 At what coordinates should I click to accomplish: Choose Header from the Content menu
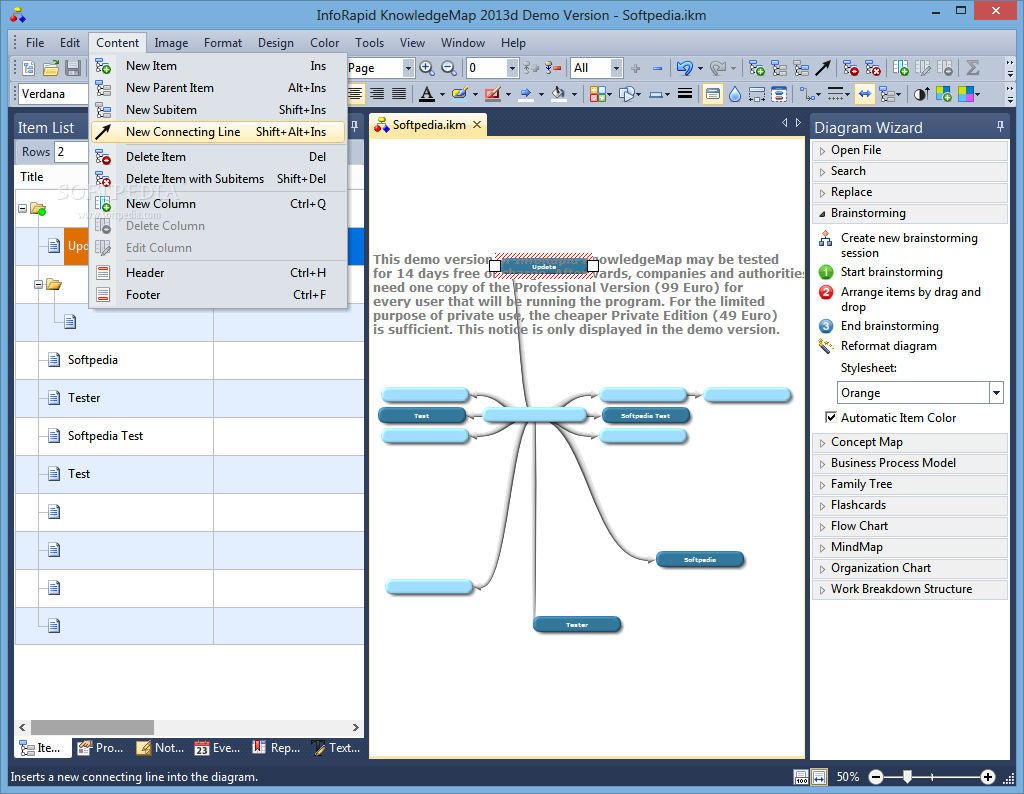(x=218, y=273)
